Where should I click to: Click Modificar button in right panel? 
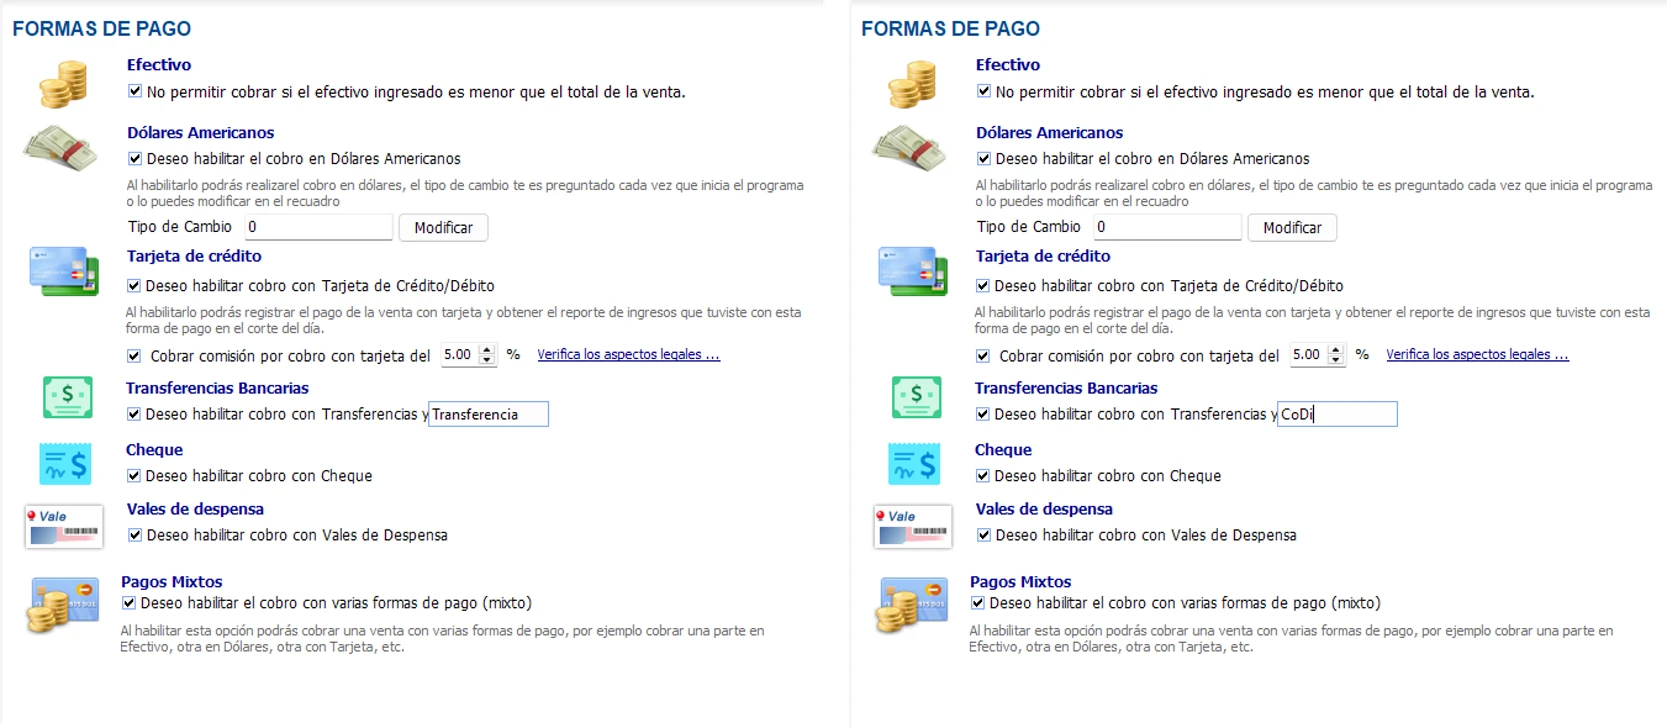(1293, 228)
